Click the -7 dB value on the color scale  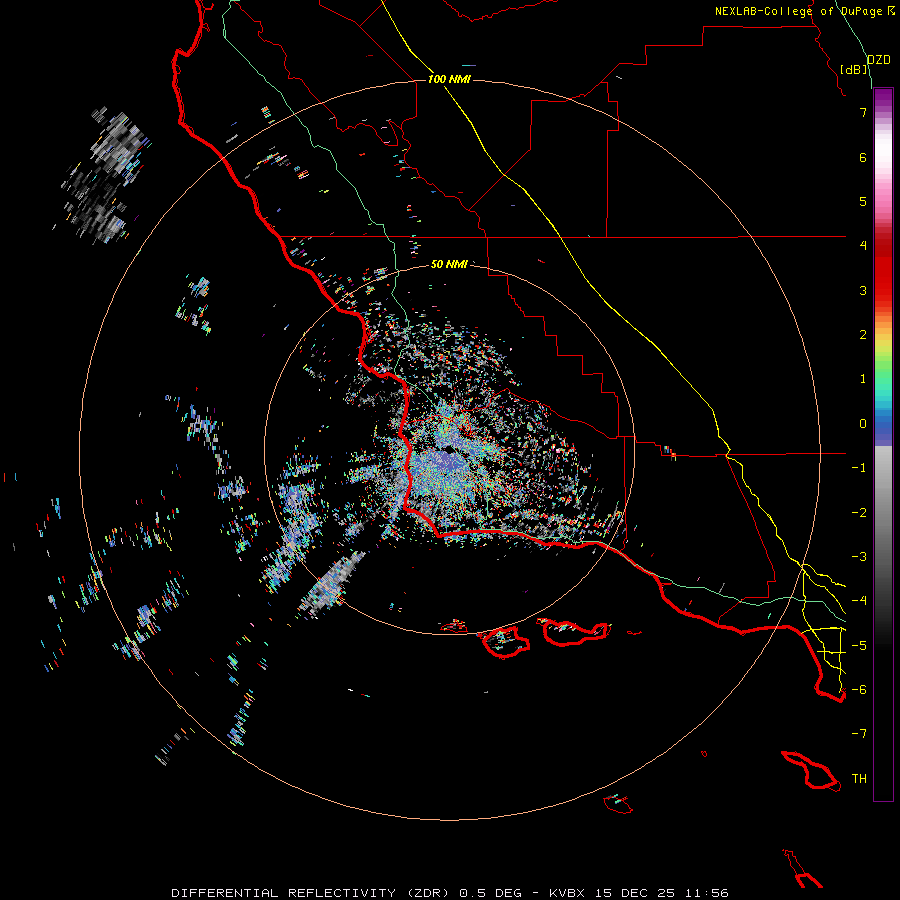tap(859, 734)
